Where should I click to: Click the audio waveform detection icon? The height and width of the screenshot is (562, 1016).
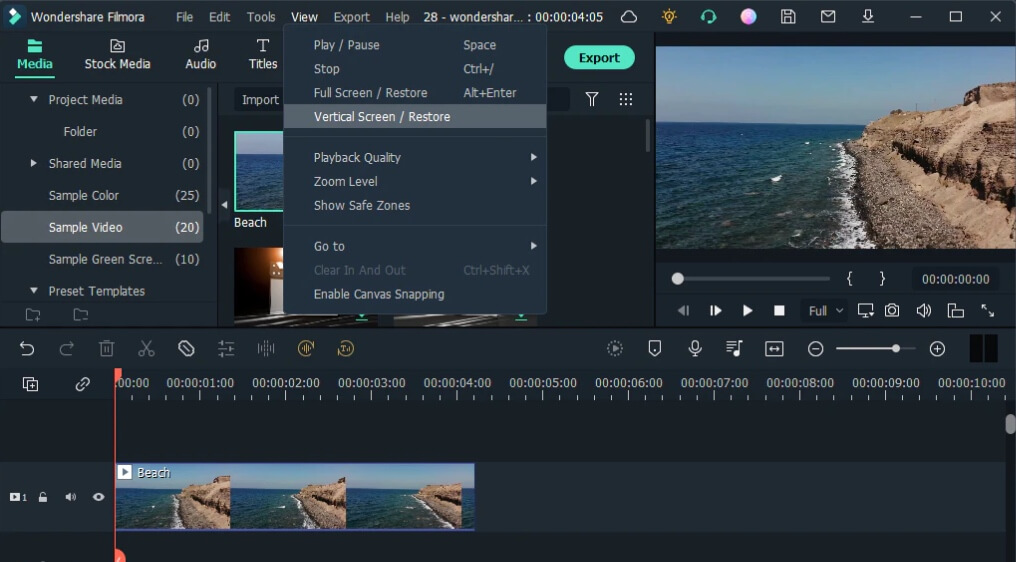click(266, 349)
